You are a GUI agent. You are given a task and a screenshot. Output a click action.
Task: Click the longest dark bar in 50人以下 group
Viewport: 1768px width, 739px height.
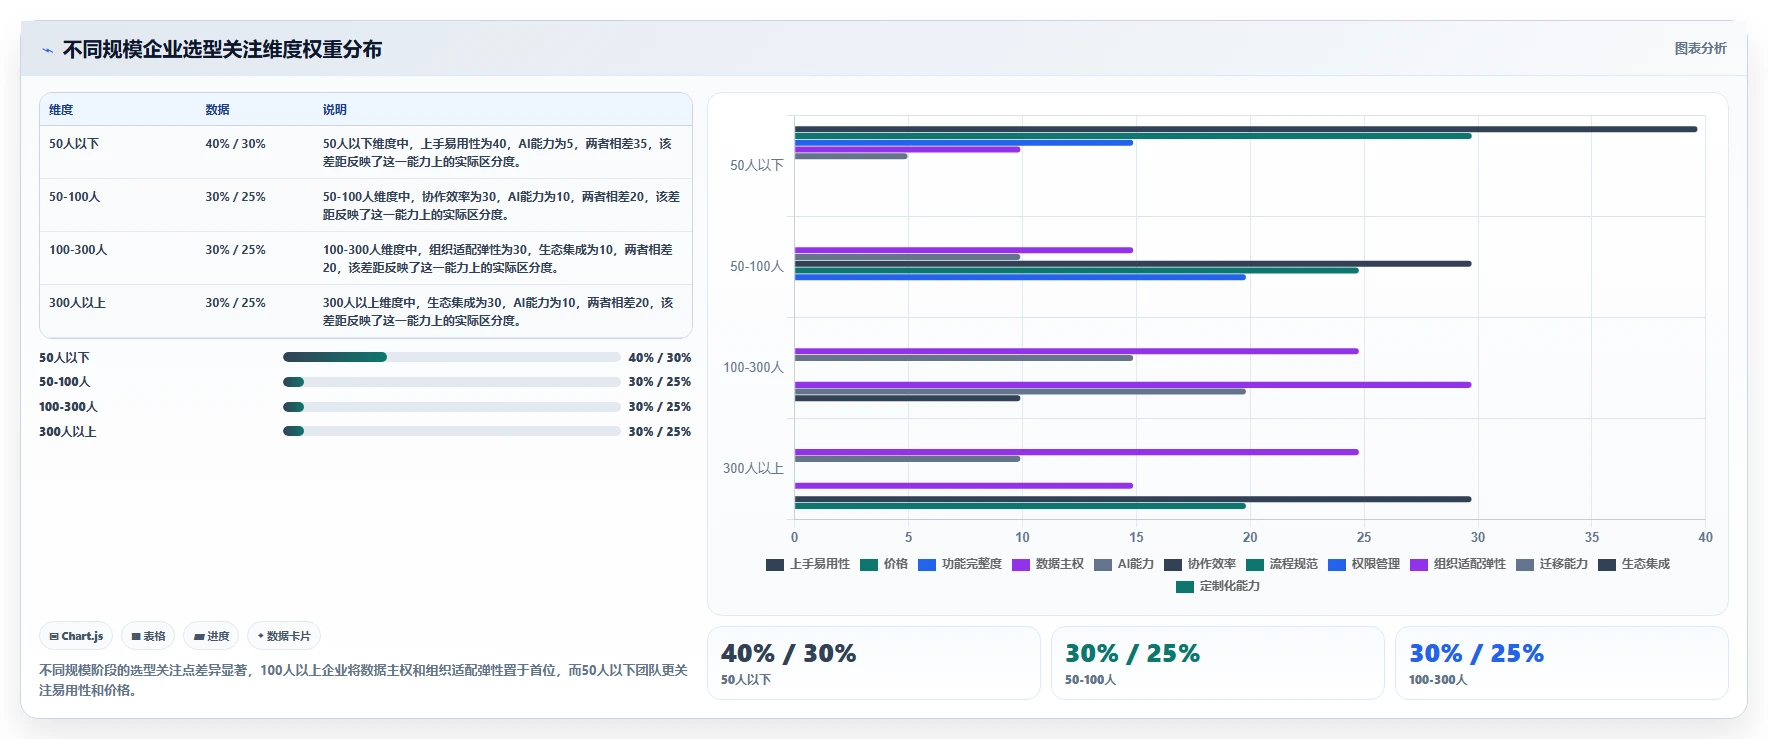pyautogui.click(x=1246, y=129)
